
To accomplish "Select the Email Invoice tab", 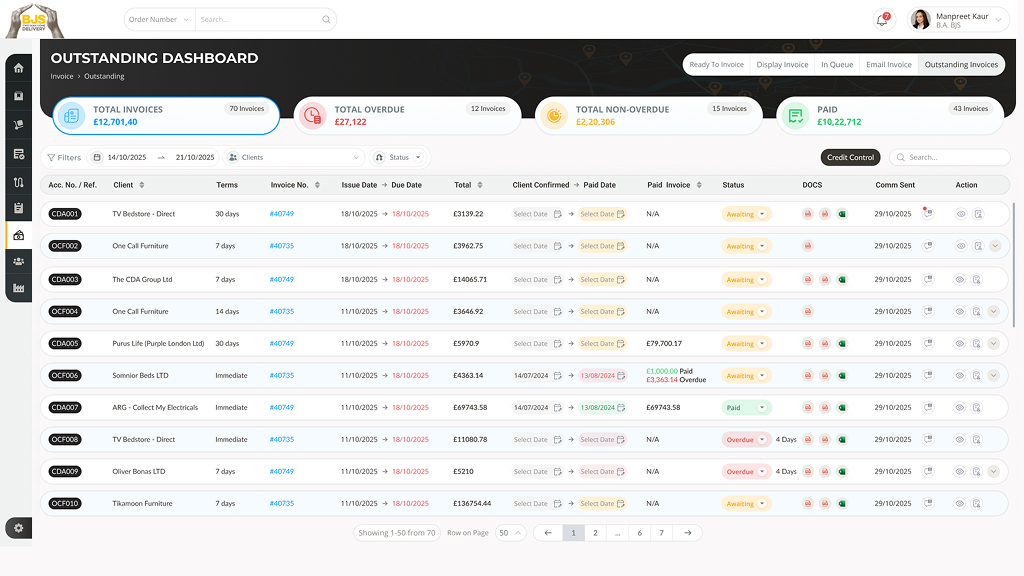I will point(888,65).
